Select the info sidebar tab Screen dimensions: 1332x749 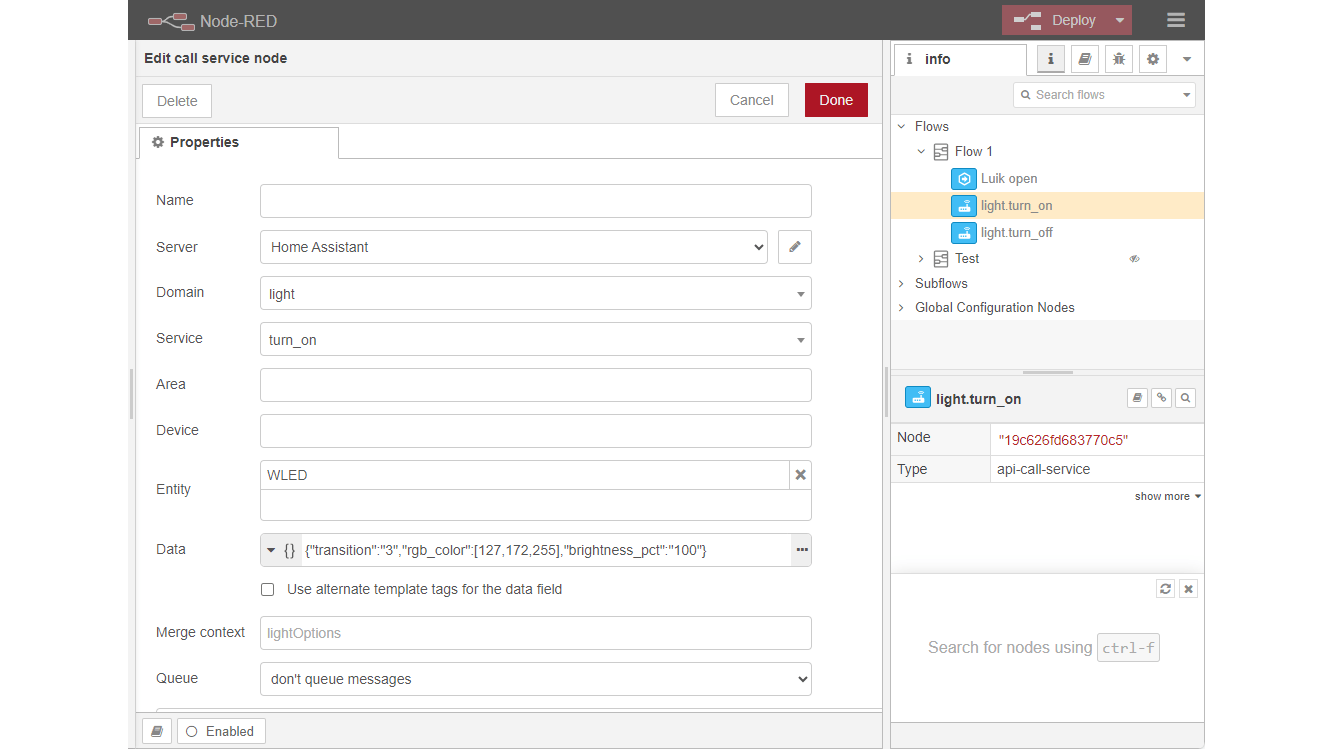point(959,59)
